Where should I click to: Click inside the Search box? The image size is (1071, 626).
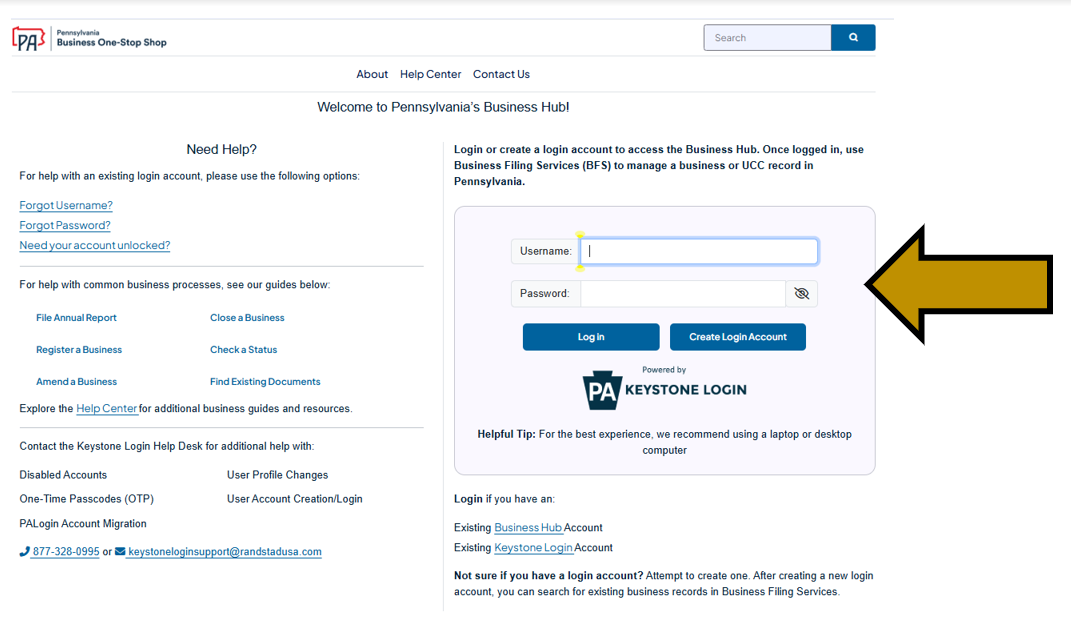767,37
